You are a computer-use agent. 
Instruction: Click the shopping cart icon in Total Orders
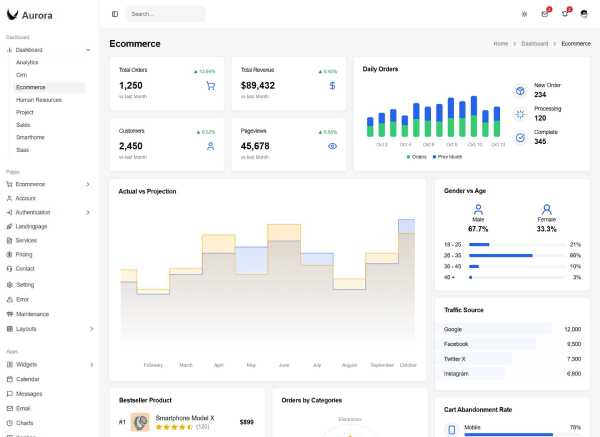coord(210,86)
